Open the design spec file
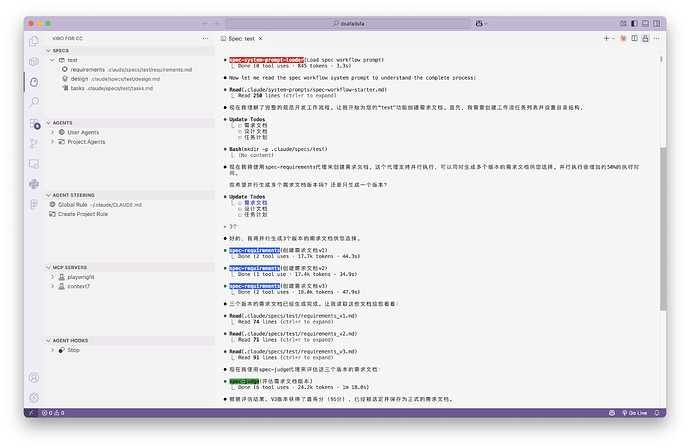This screenshot has height=448, width=690. point(130,79)
